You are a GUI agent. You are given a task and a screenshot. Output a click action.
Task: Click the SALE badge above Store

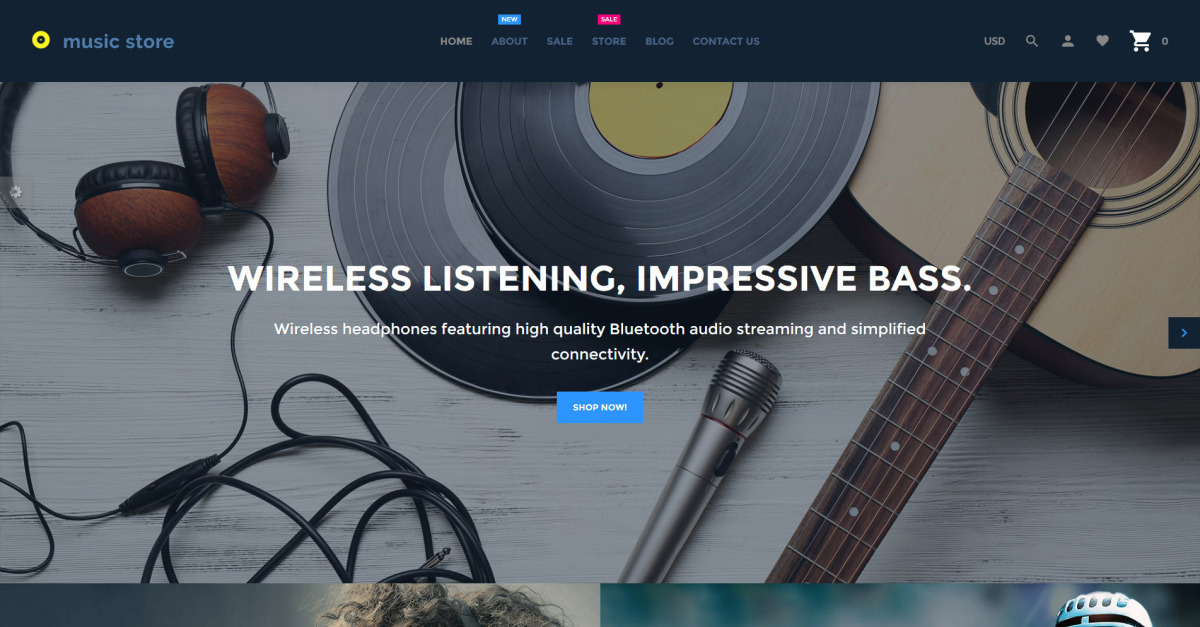[608, 19]
